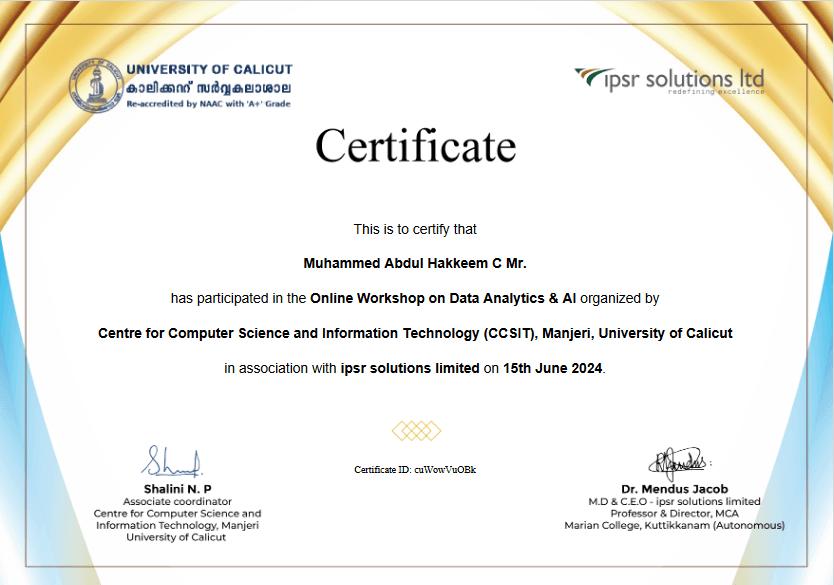Click the "redefining excellence" tagline

pyautogui.click(x=716, y=92)
